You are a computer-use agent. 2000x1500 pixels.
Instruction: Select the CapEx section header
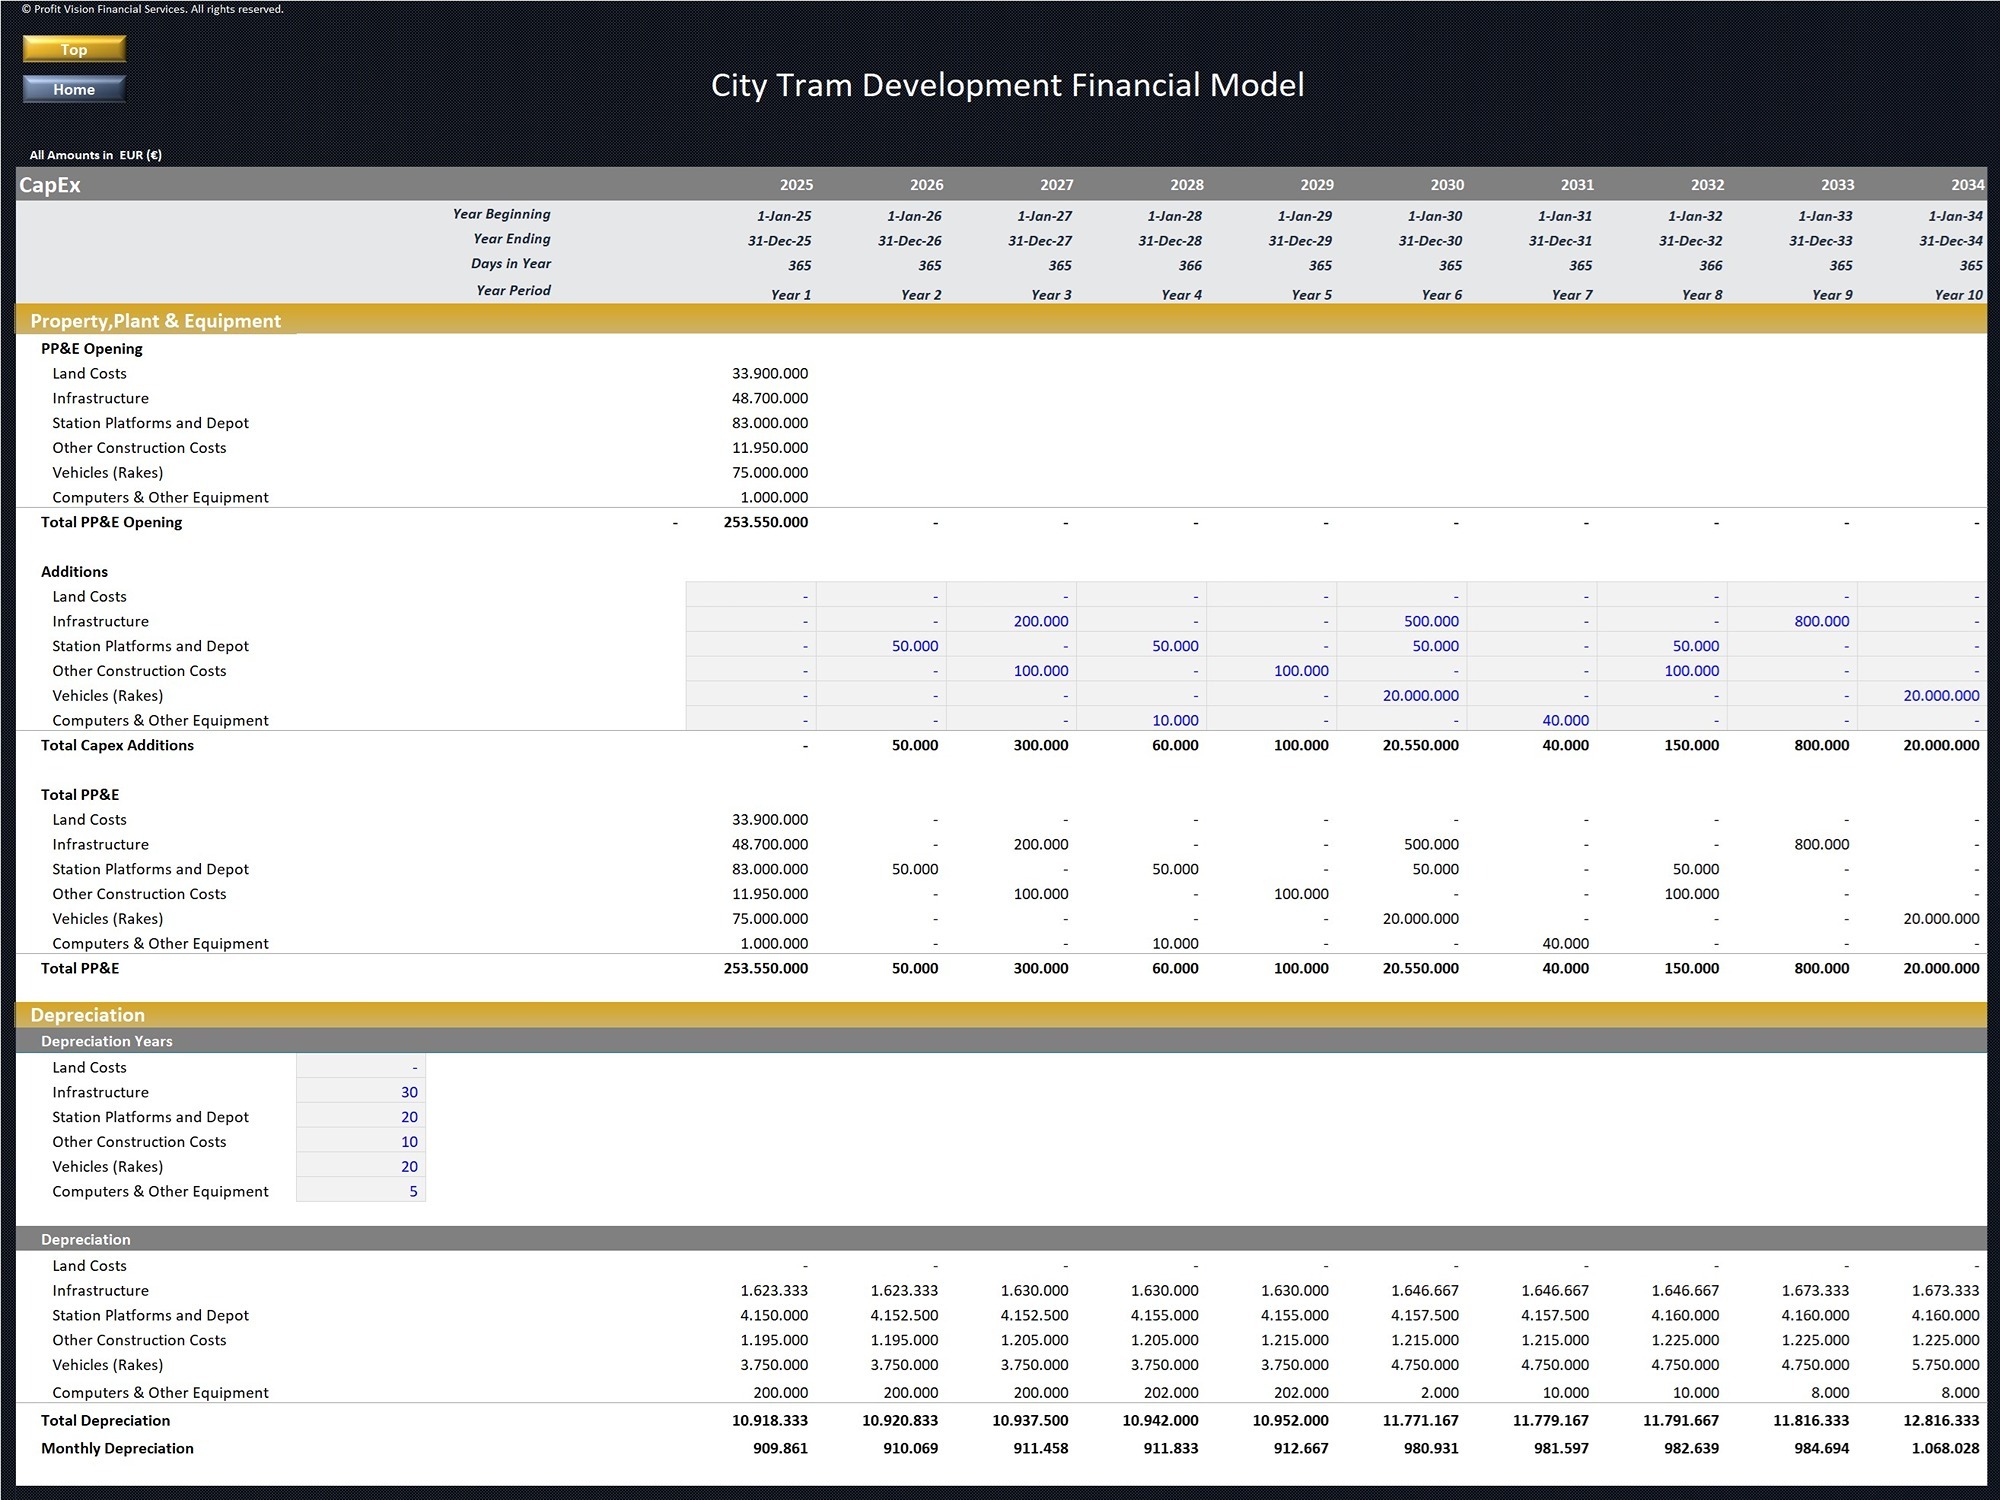[50, 184]
